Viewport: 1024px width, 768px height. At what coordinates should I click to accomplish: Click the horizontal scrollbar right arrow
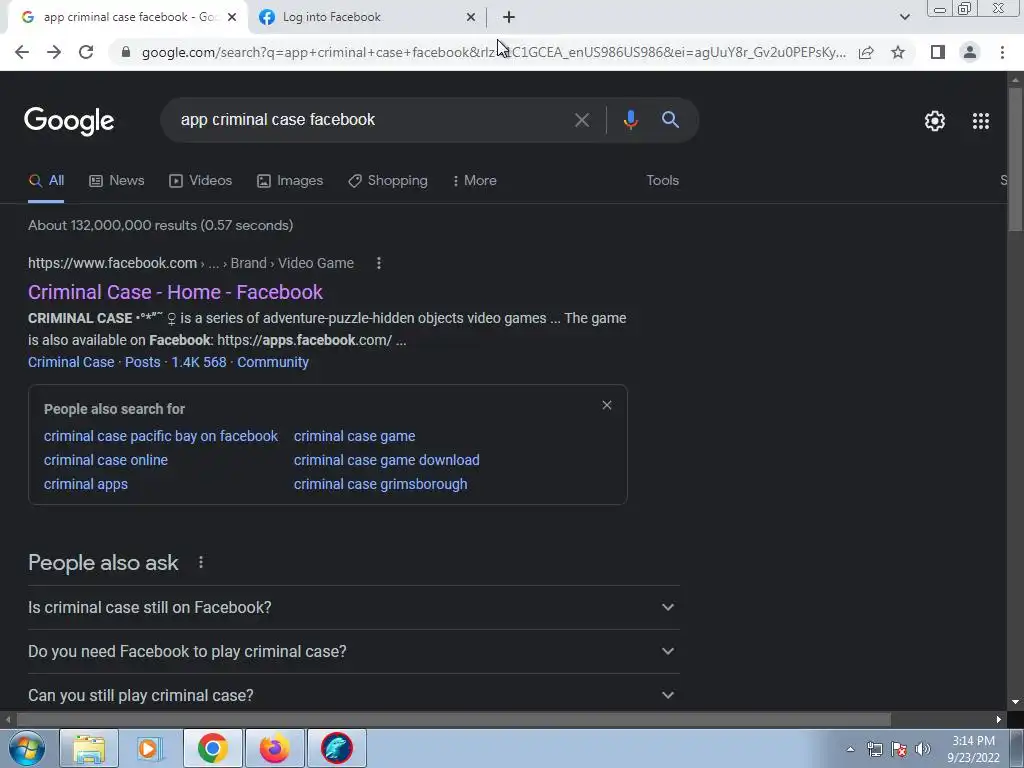(999, 720)
